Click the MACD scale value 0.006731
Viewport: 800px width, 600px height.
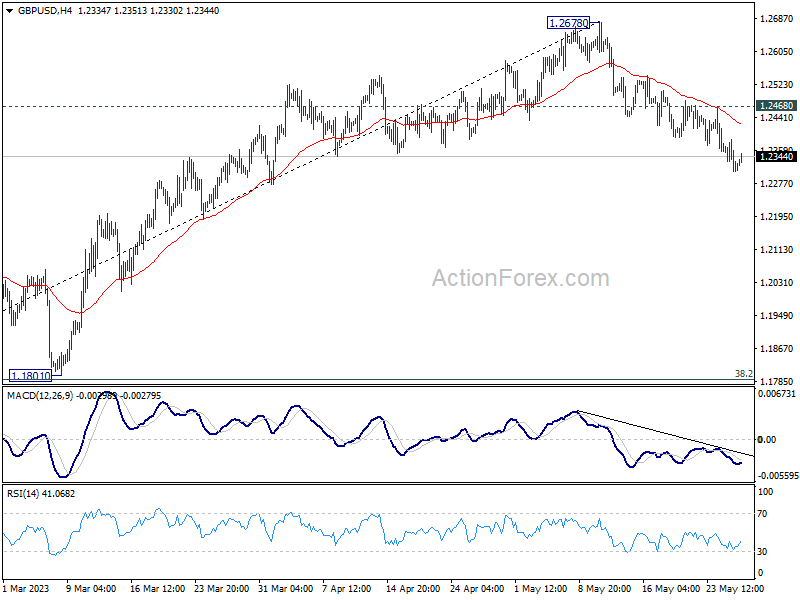click(777, 394)
